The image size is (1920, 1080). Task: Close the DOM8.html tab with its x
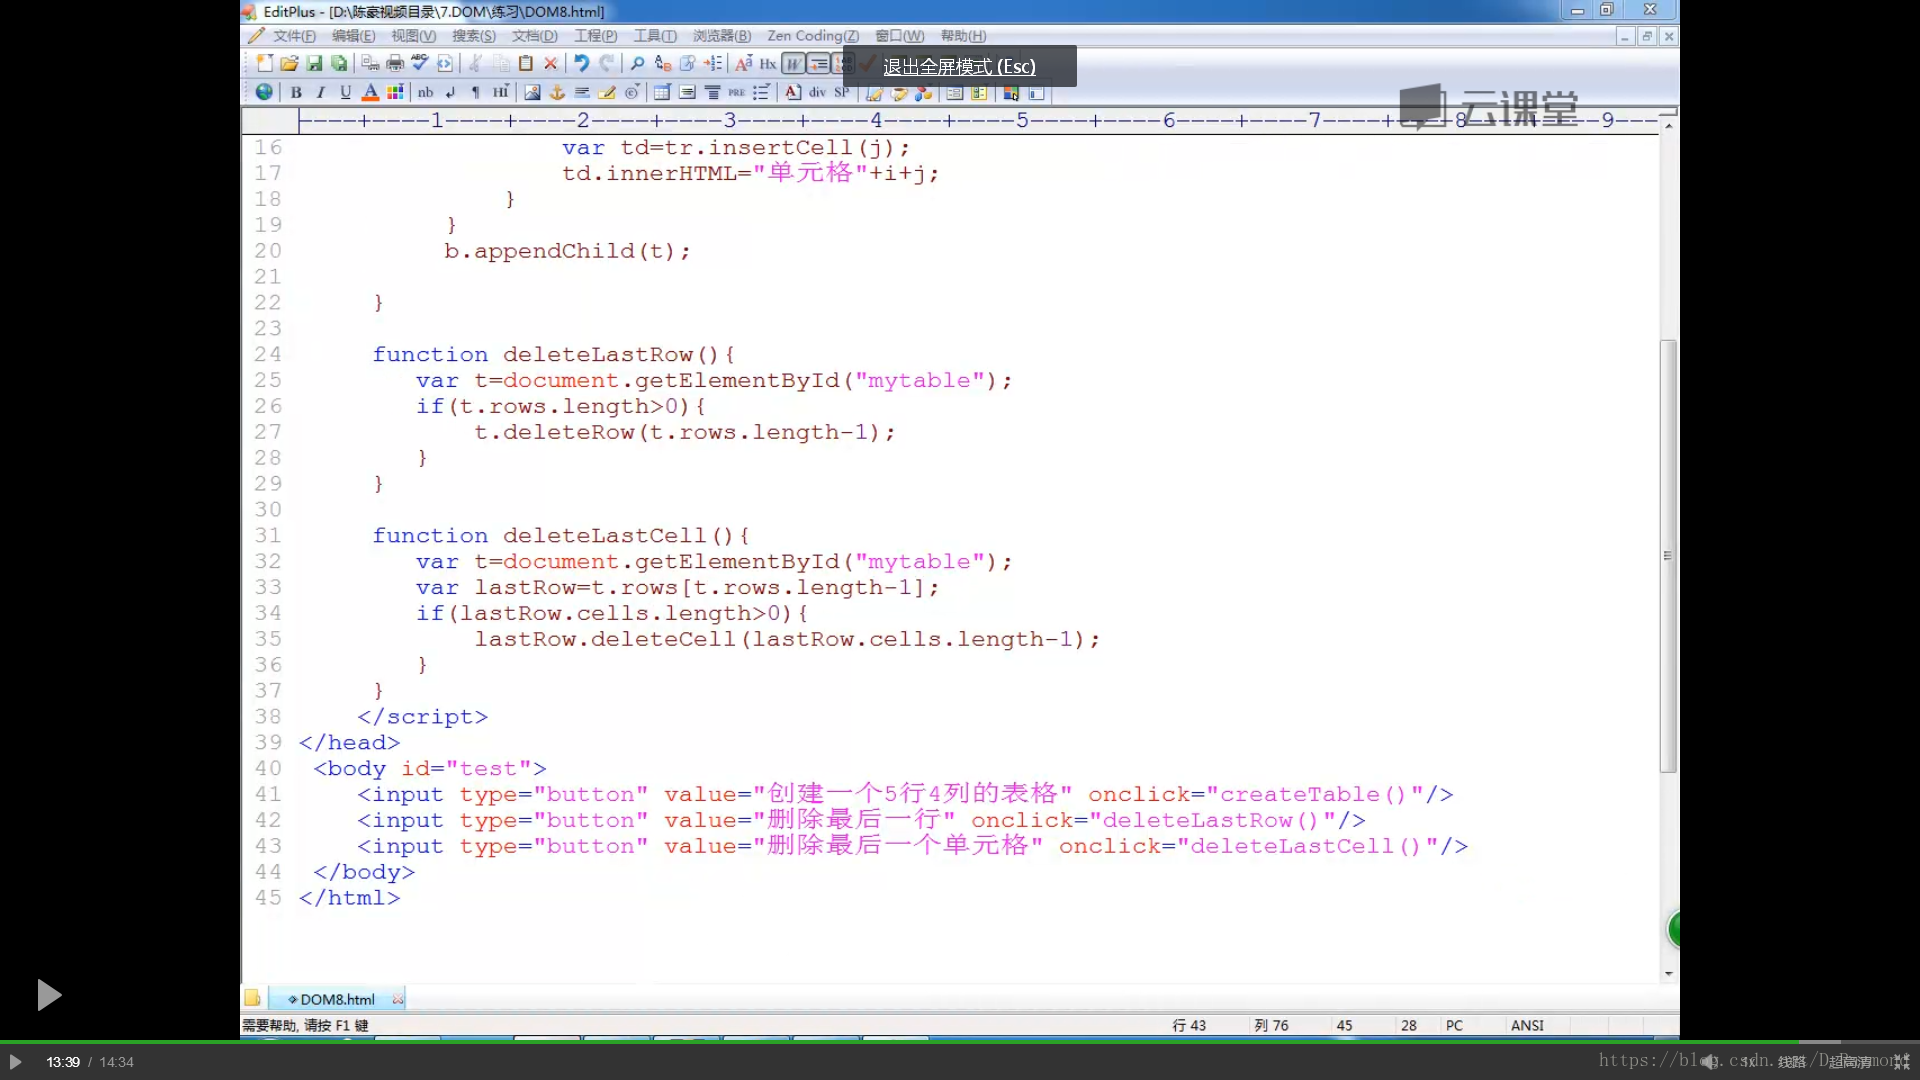398,999
